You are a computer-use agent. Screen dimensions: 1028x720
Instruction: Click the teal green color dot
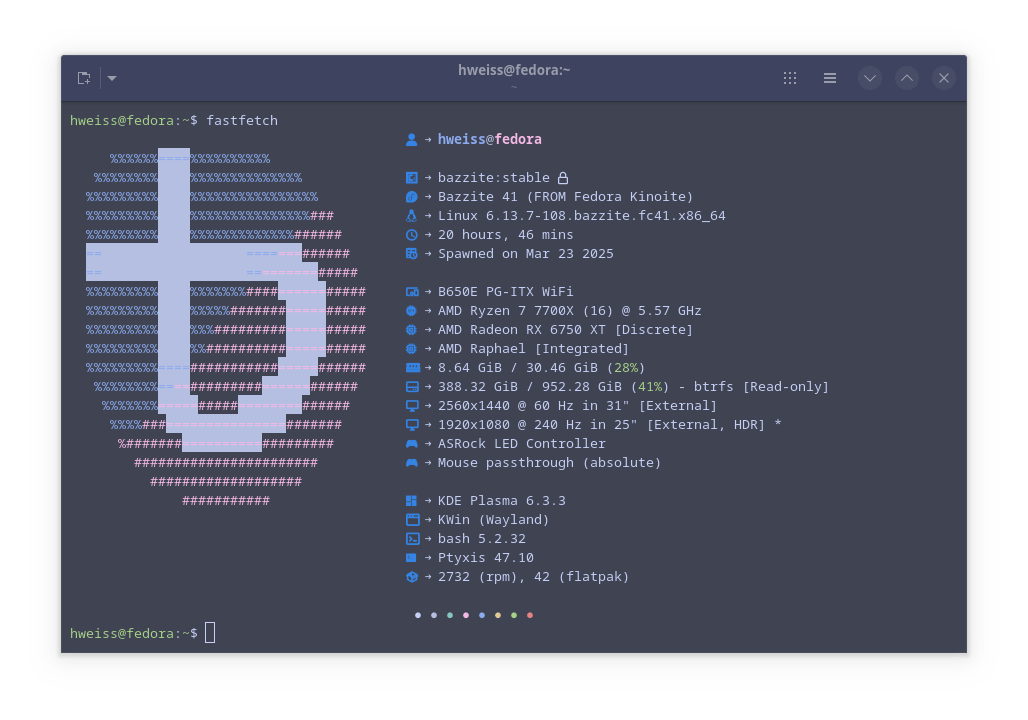tap(450, 615)
